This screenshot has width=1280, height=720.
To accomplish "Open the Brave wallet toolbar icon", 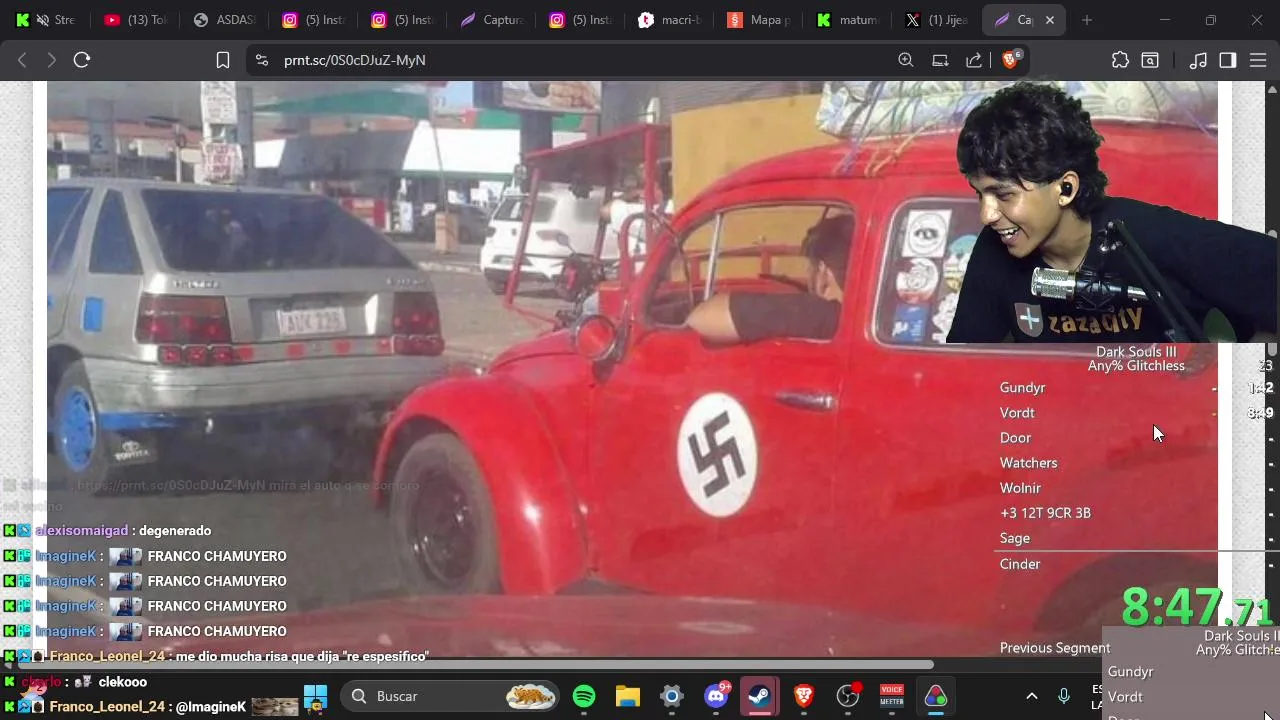I will 1150,60.
